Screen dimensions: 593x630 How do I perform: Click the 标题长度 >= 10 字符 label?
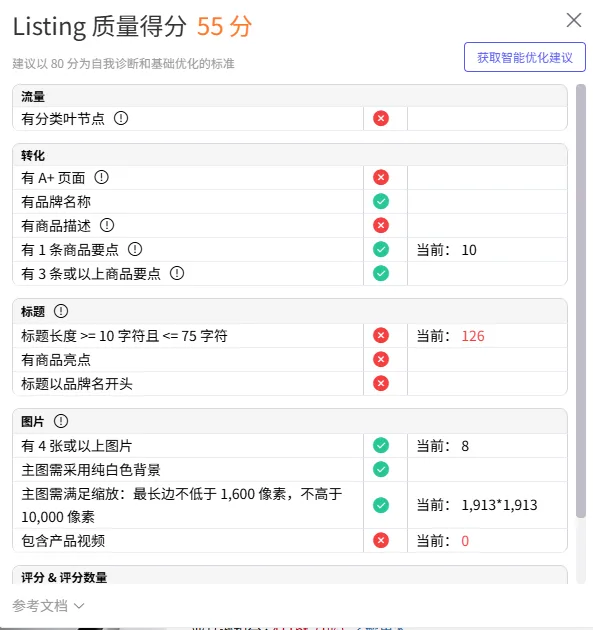point(124,335)
